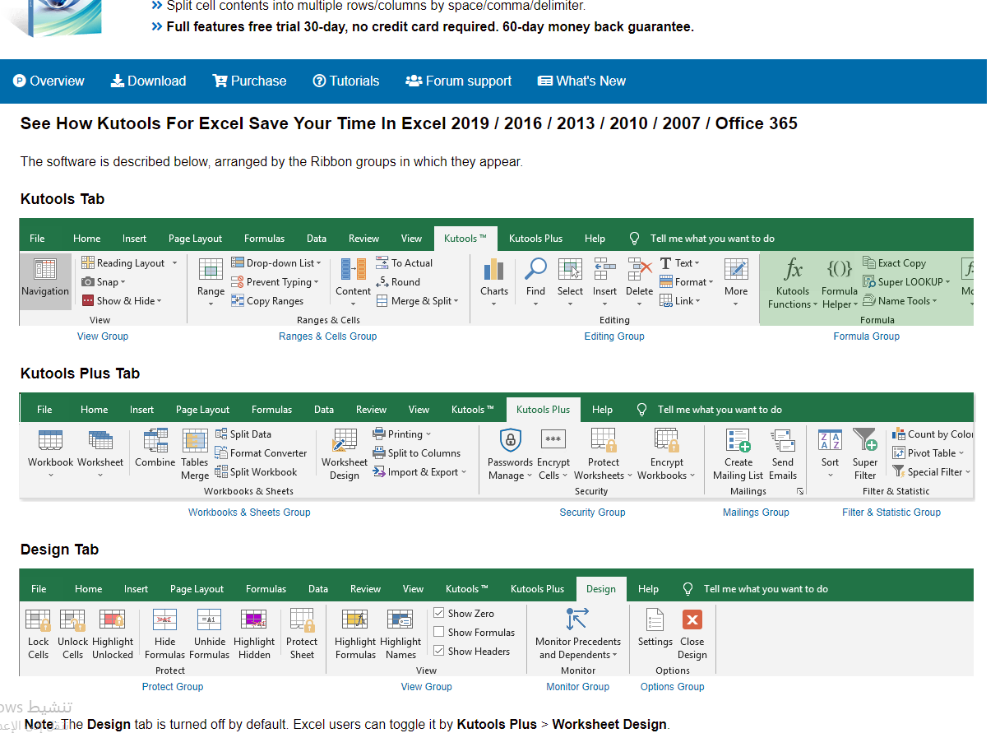The width and height of the screenshot is (1000, 747).
Task: Click the Delete icon in Editing group
Action: click(639, 269)
